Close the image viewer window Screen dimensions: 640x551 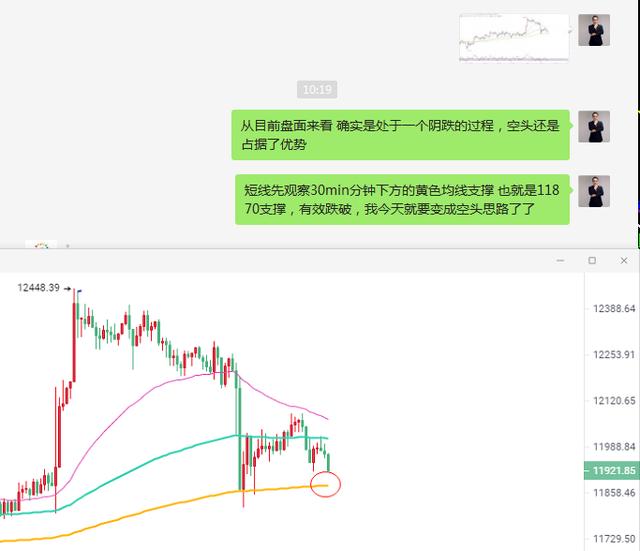[x=624, y=260]
